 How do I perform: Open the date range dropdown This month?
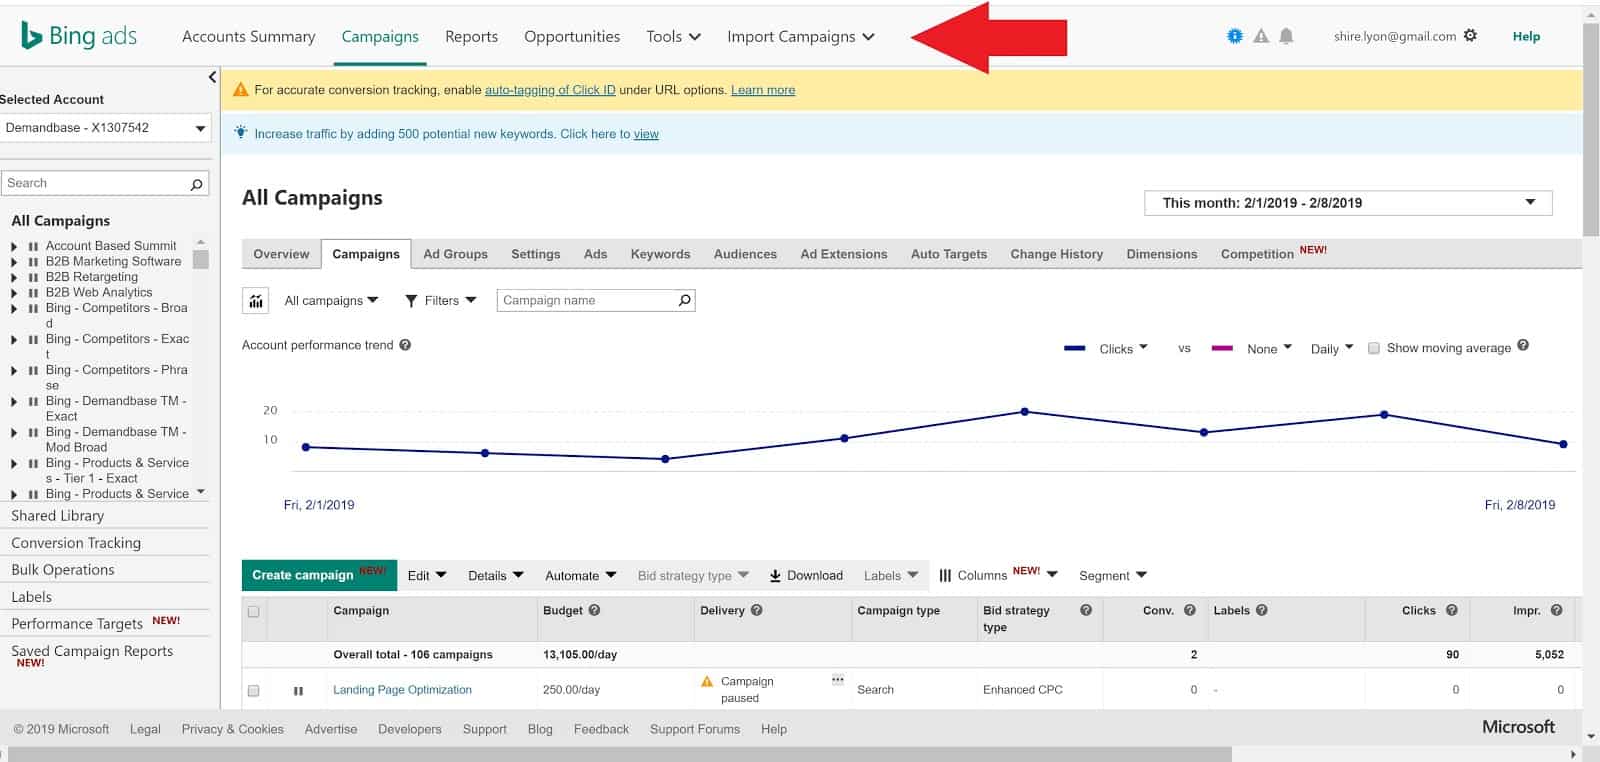pos(1348,203)
